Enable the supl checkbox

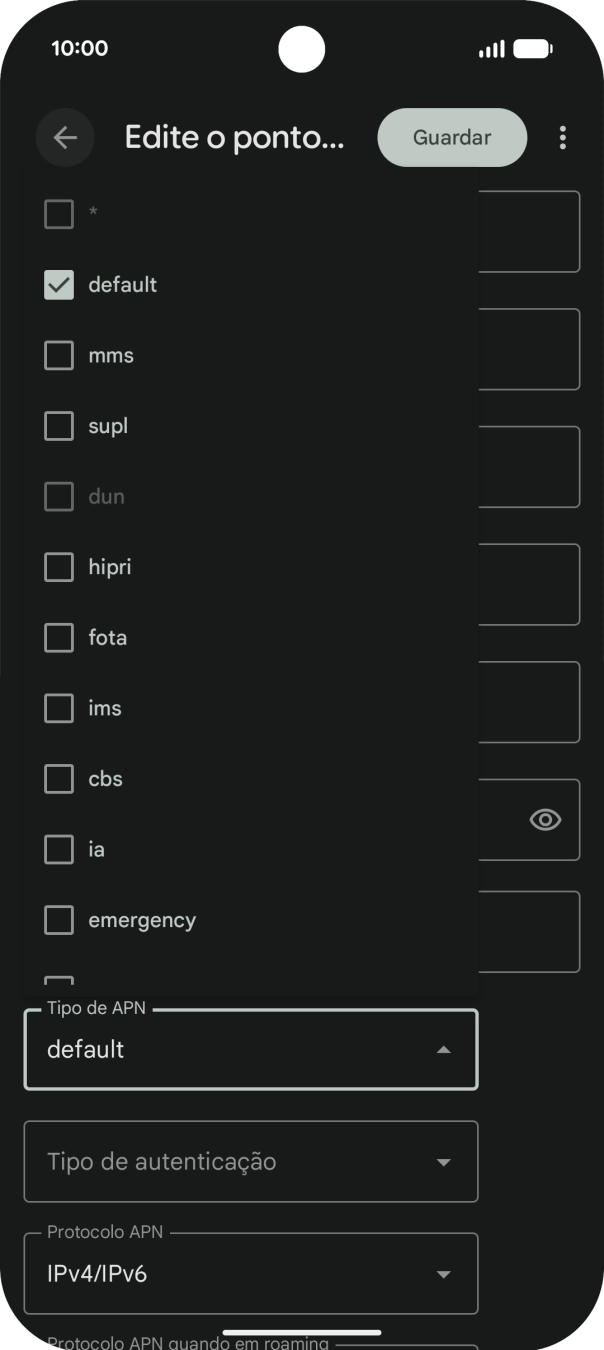pyautogui.click(x=59, y=426)
